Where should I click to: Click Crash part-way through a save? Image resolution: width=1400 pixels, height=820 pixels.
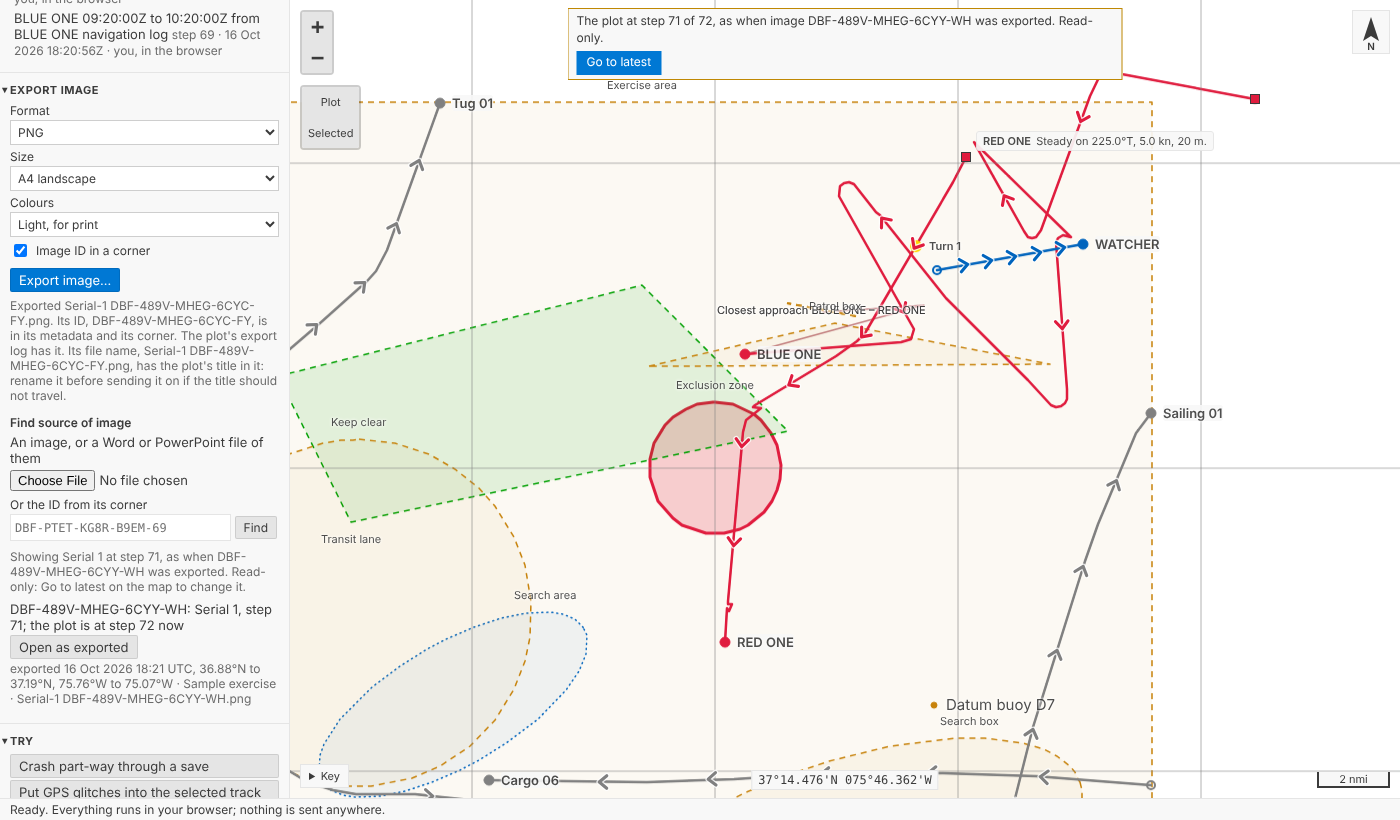click(144, 766)
